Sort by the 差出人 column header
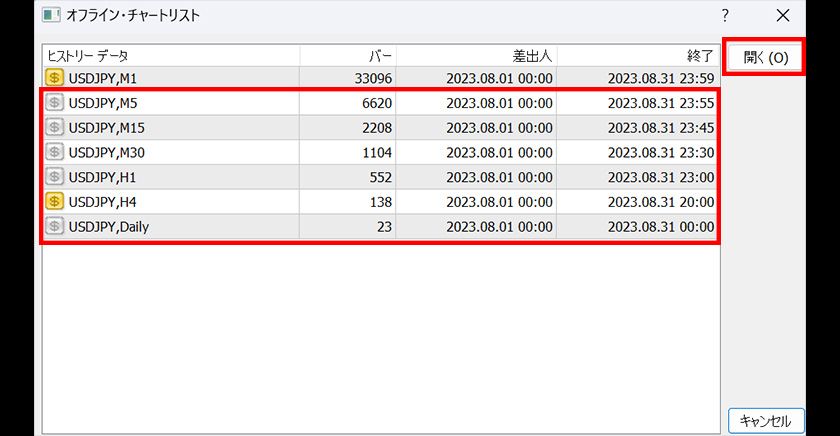The image size is (840, 436). point(476,56)
